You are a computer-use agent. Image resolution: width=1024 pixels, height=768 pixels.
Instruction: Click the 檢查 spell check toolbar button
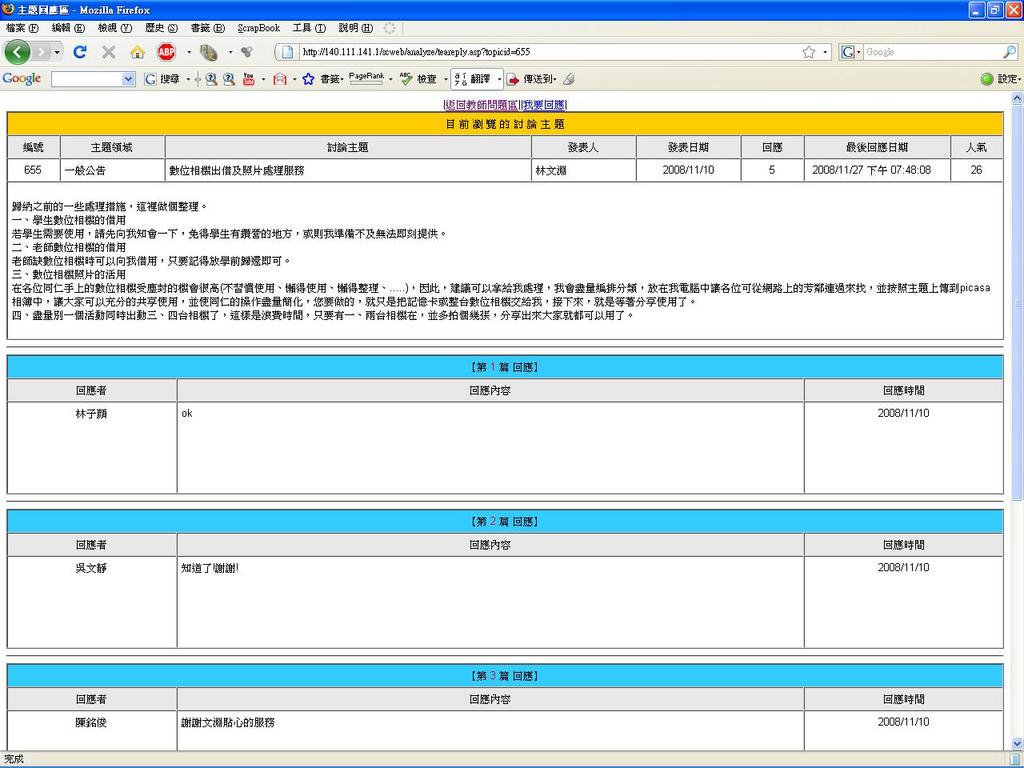[420, 79]
